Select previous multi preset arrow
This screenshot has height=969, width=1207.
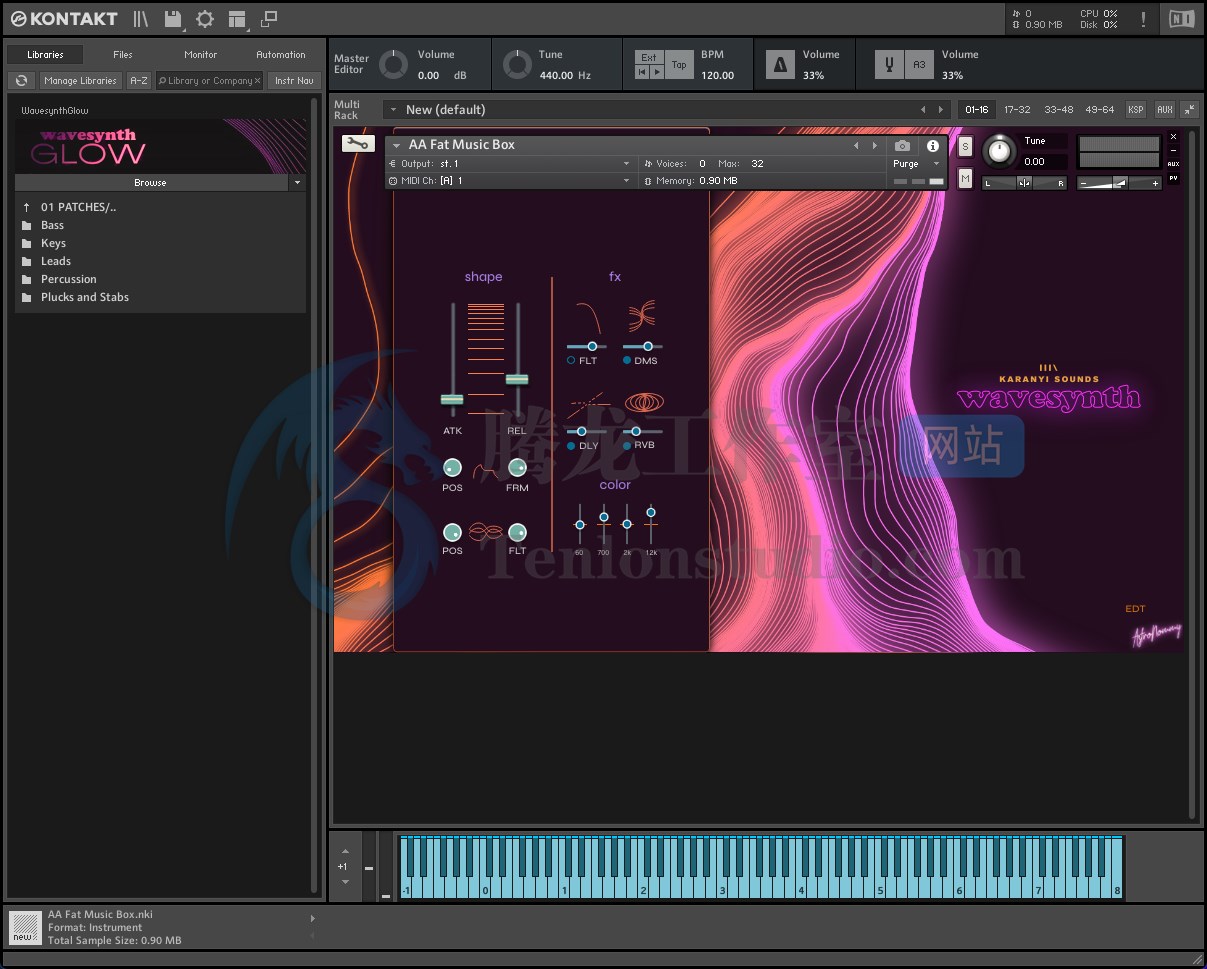click(x=923, y=110)
